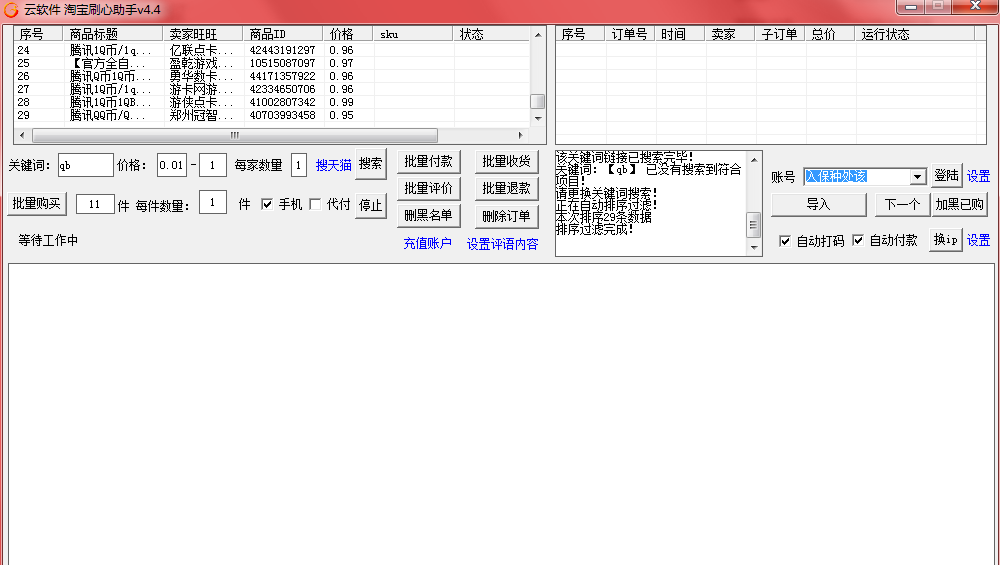Click the log panel scrollbar thumb
The width and height of the screenshot is (1000, 565).
[x=754, y=224]
